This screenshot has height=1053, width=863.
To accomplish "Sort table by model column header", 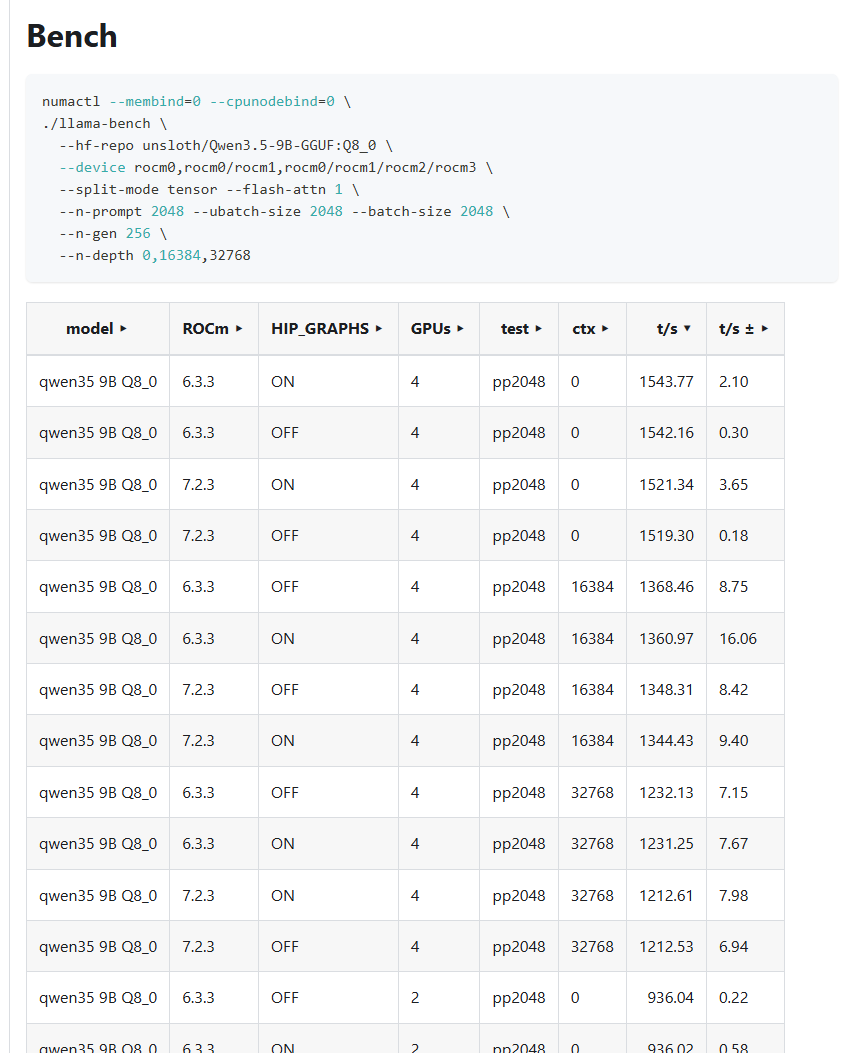I will pyautogui.click(x=97, y=329).
